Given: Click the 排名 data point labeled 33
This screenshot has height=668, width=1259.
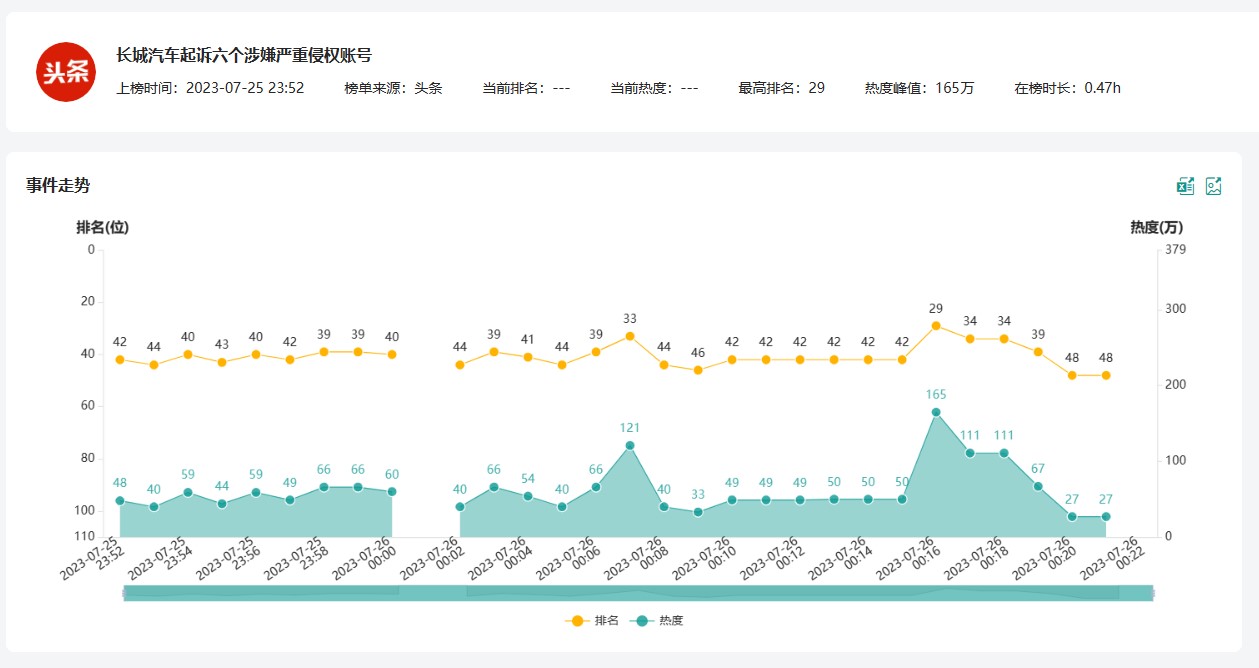Looking at the screenshot, I should coord(630,336).
